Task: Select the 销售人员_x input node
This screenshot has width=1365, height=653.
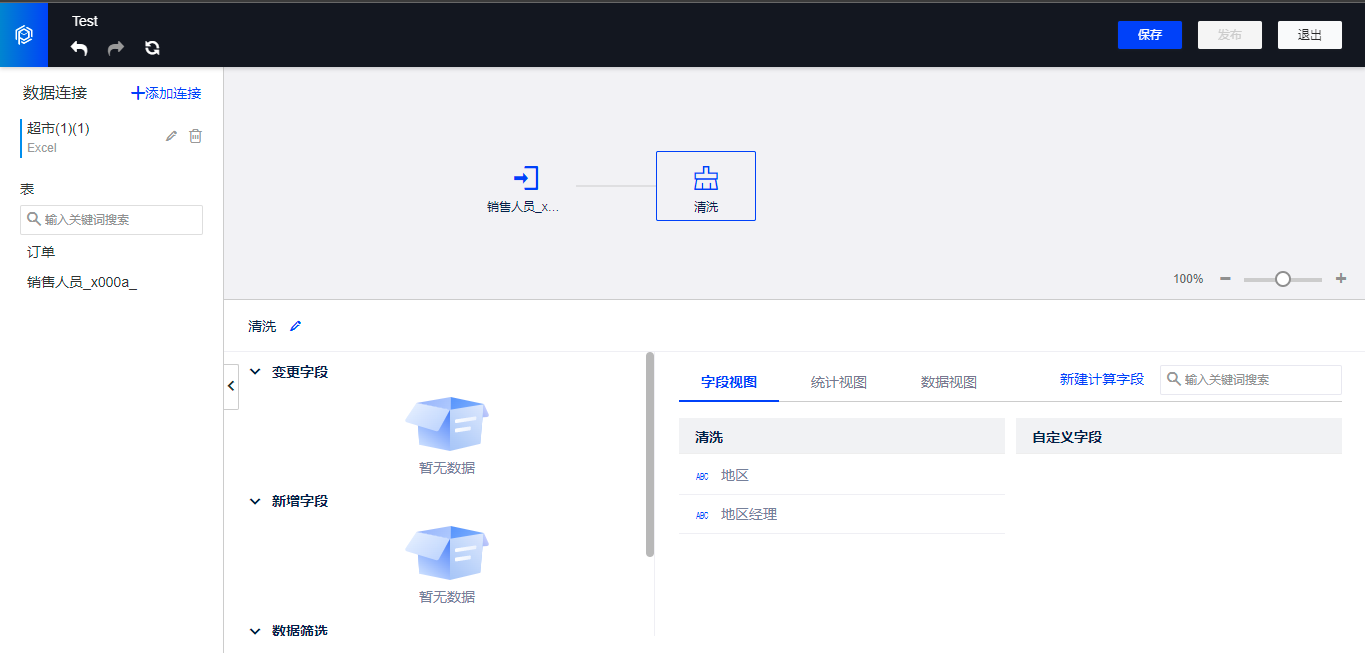Action: click(525, 188)
